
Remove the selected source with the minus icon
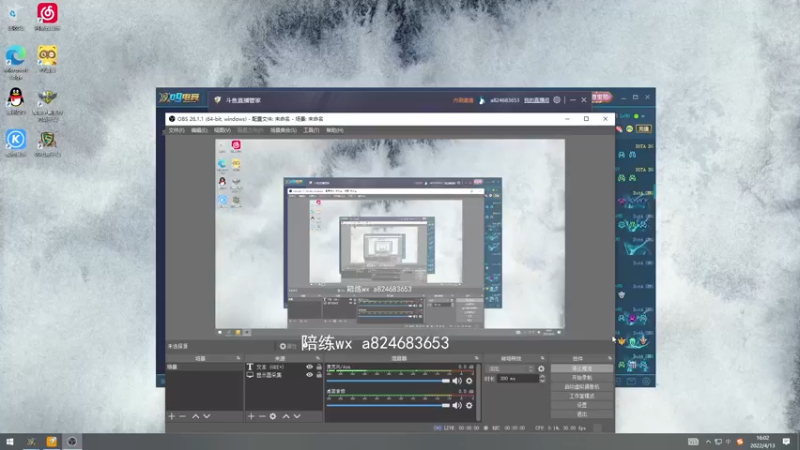click(262, 416)
